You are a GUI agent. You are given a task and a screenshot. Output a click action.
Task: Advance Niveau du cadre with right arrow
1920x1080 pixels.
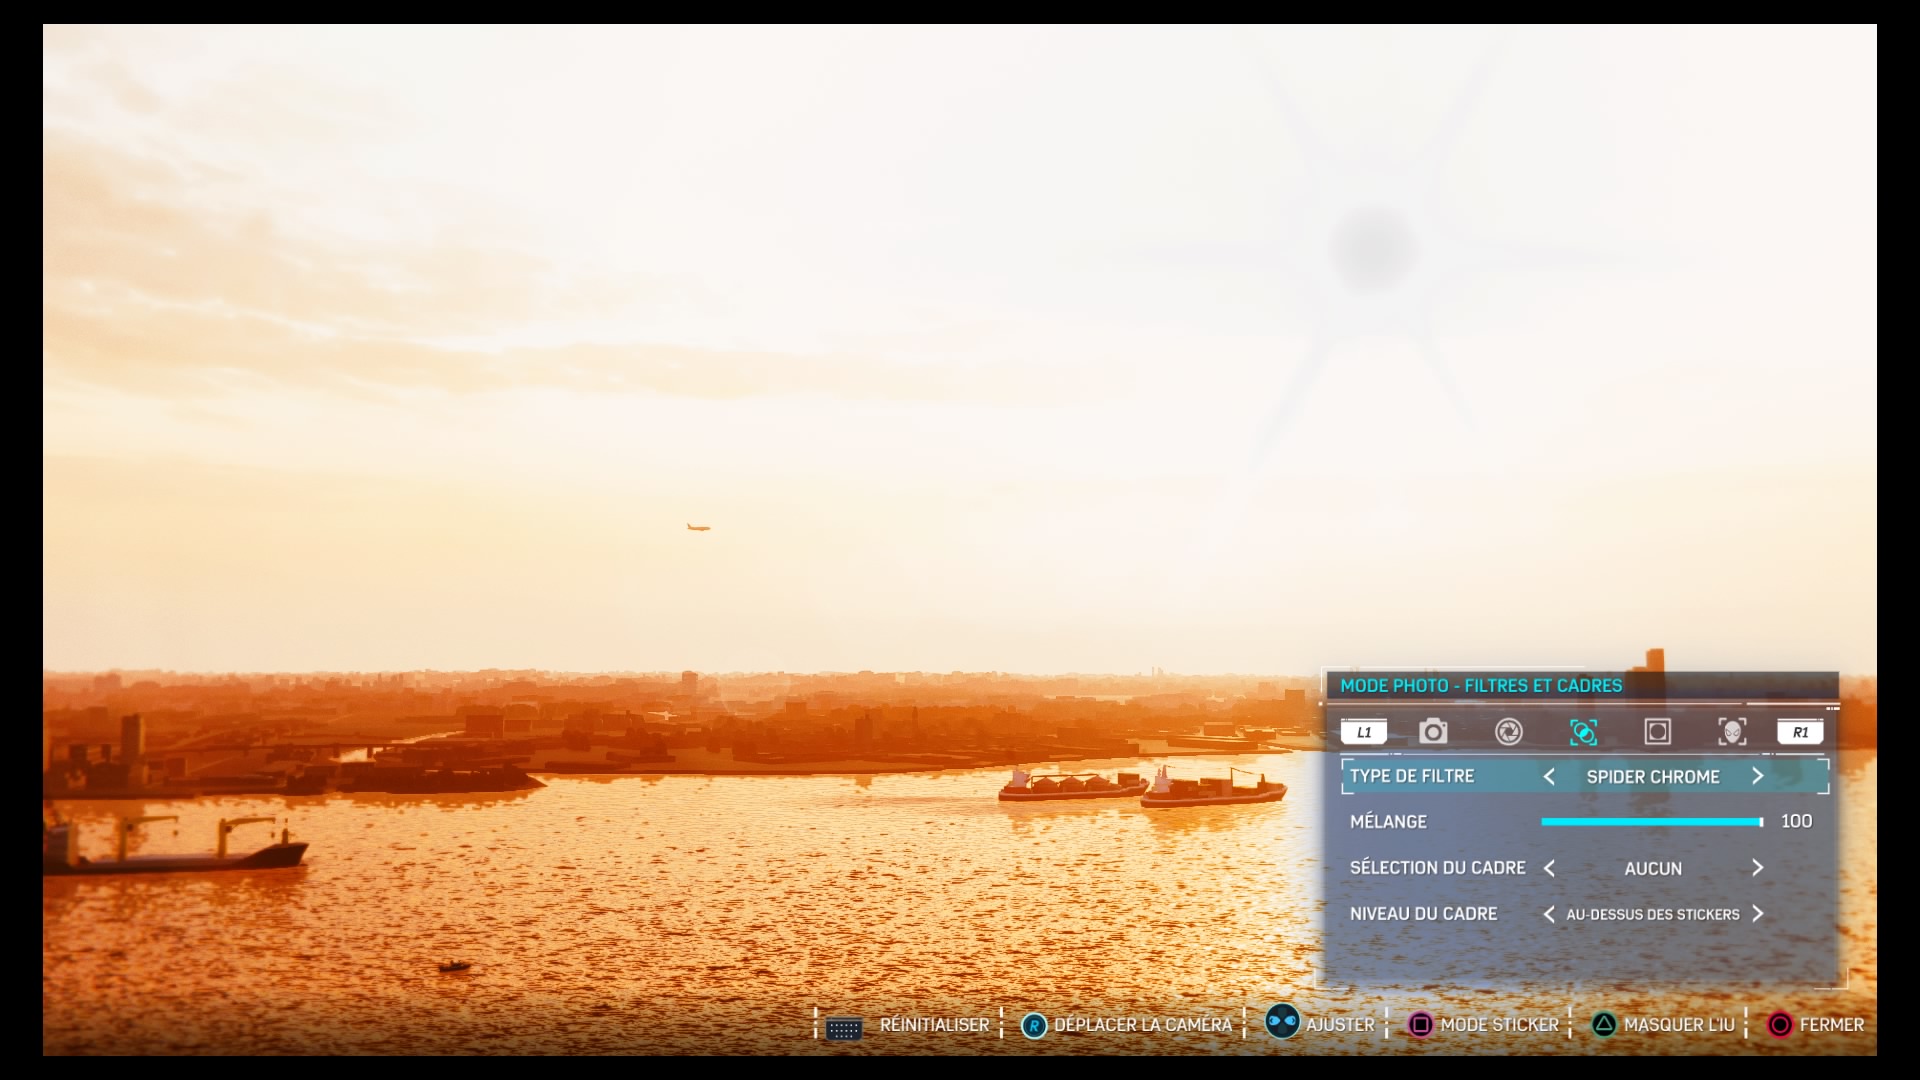pyautogui.click(x=1757, y=914)
